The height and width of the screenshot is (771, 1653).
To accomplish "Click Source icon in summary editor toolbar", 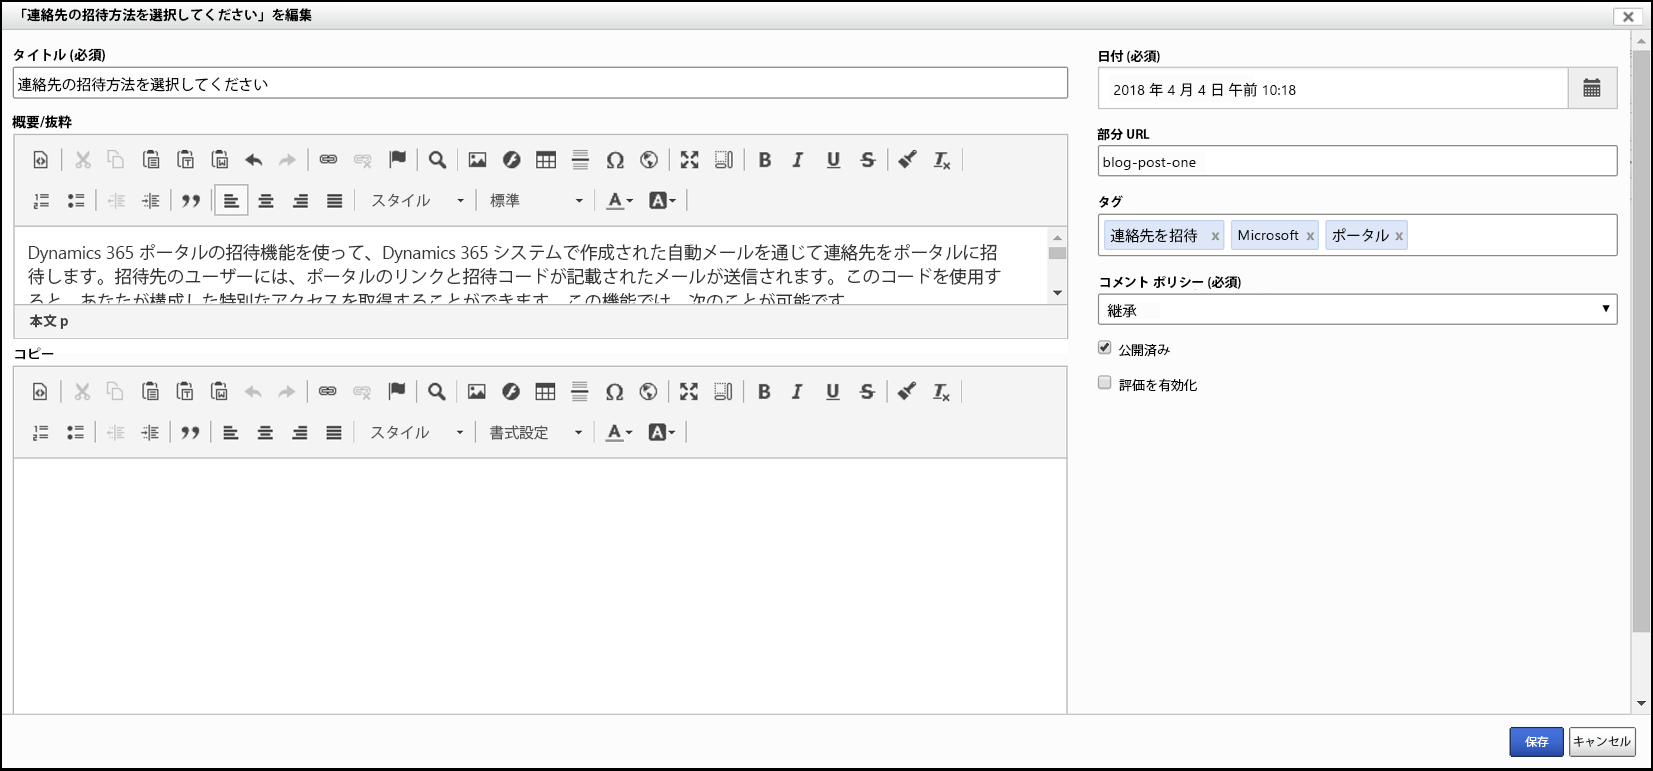I will click(40, 160).
